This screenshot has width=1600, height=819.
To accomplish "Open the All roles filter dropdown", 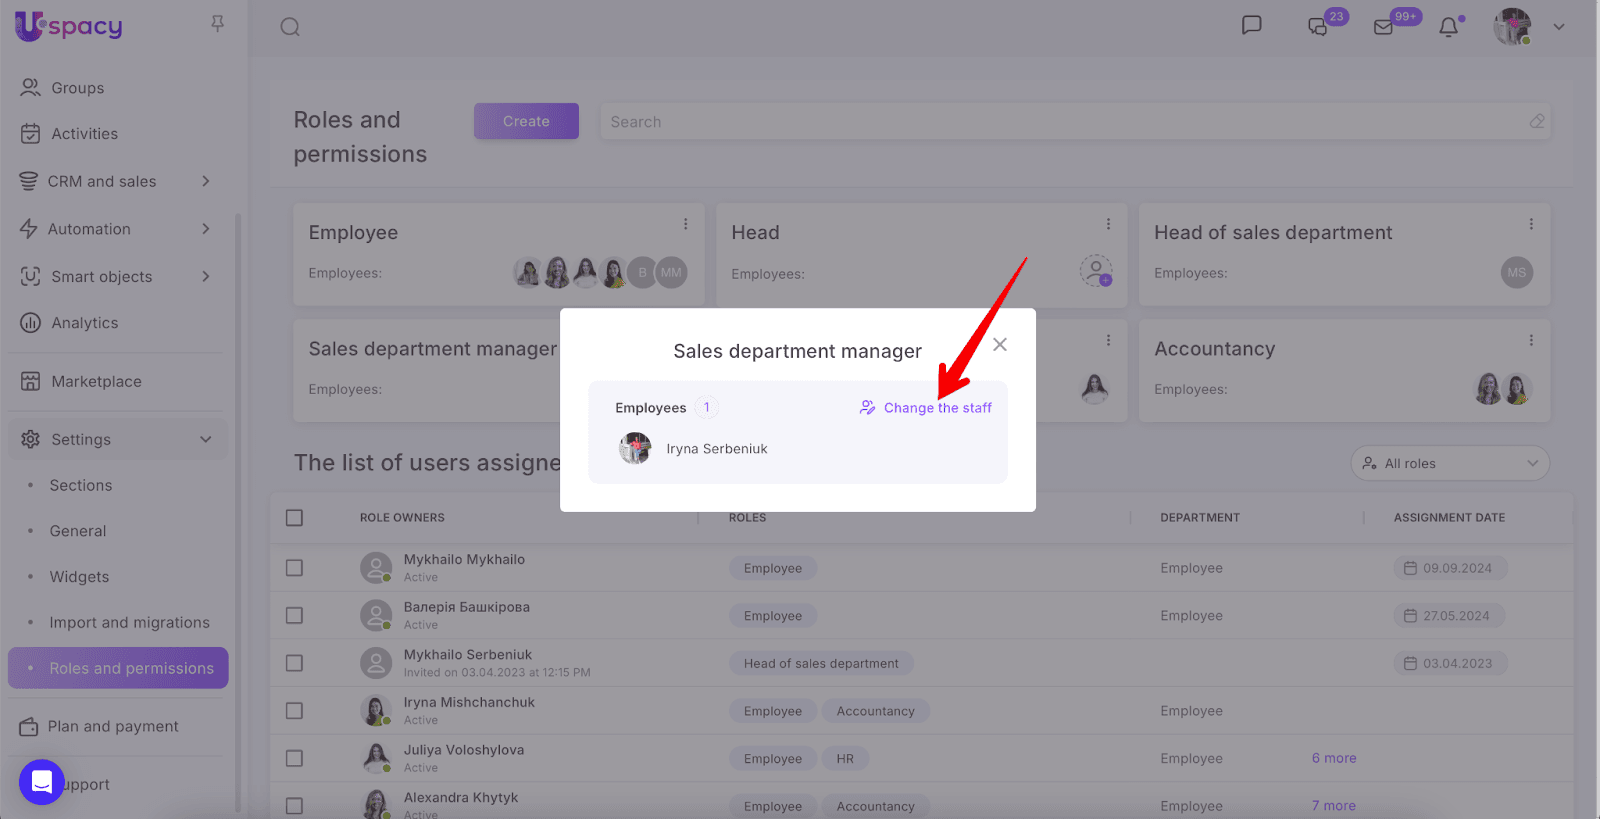I will (x=1449, y=463).
